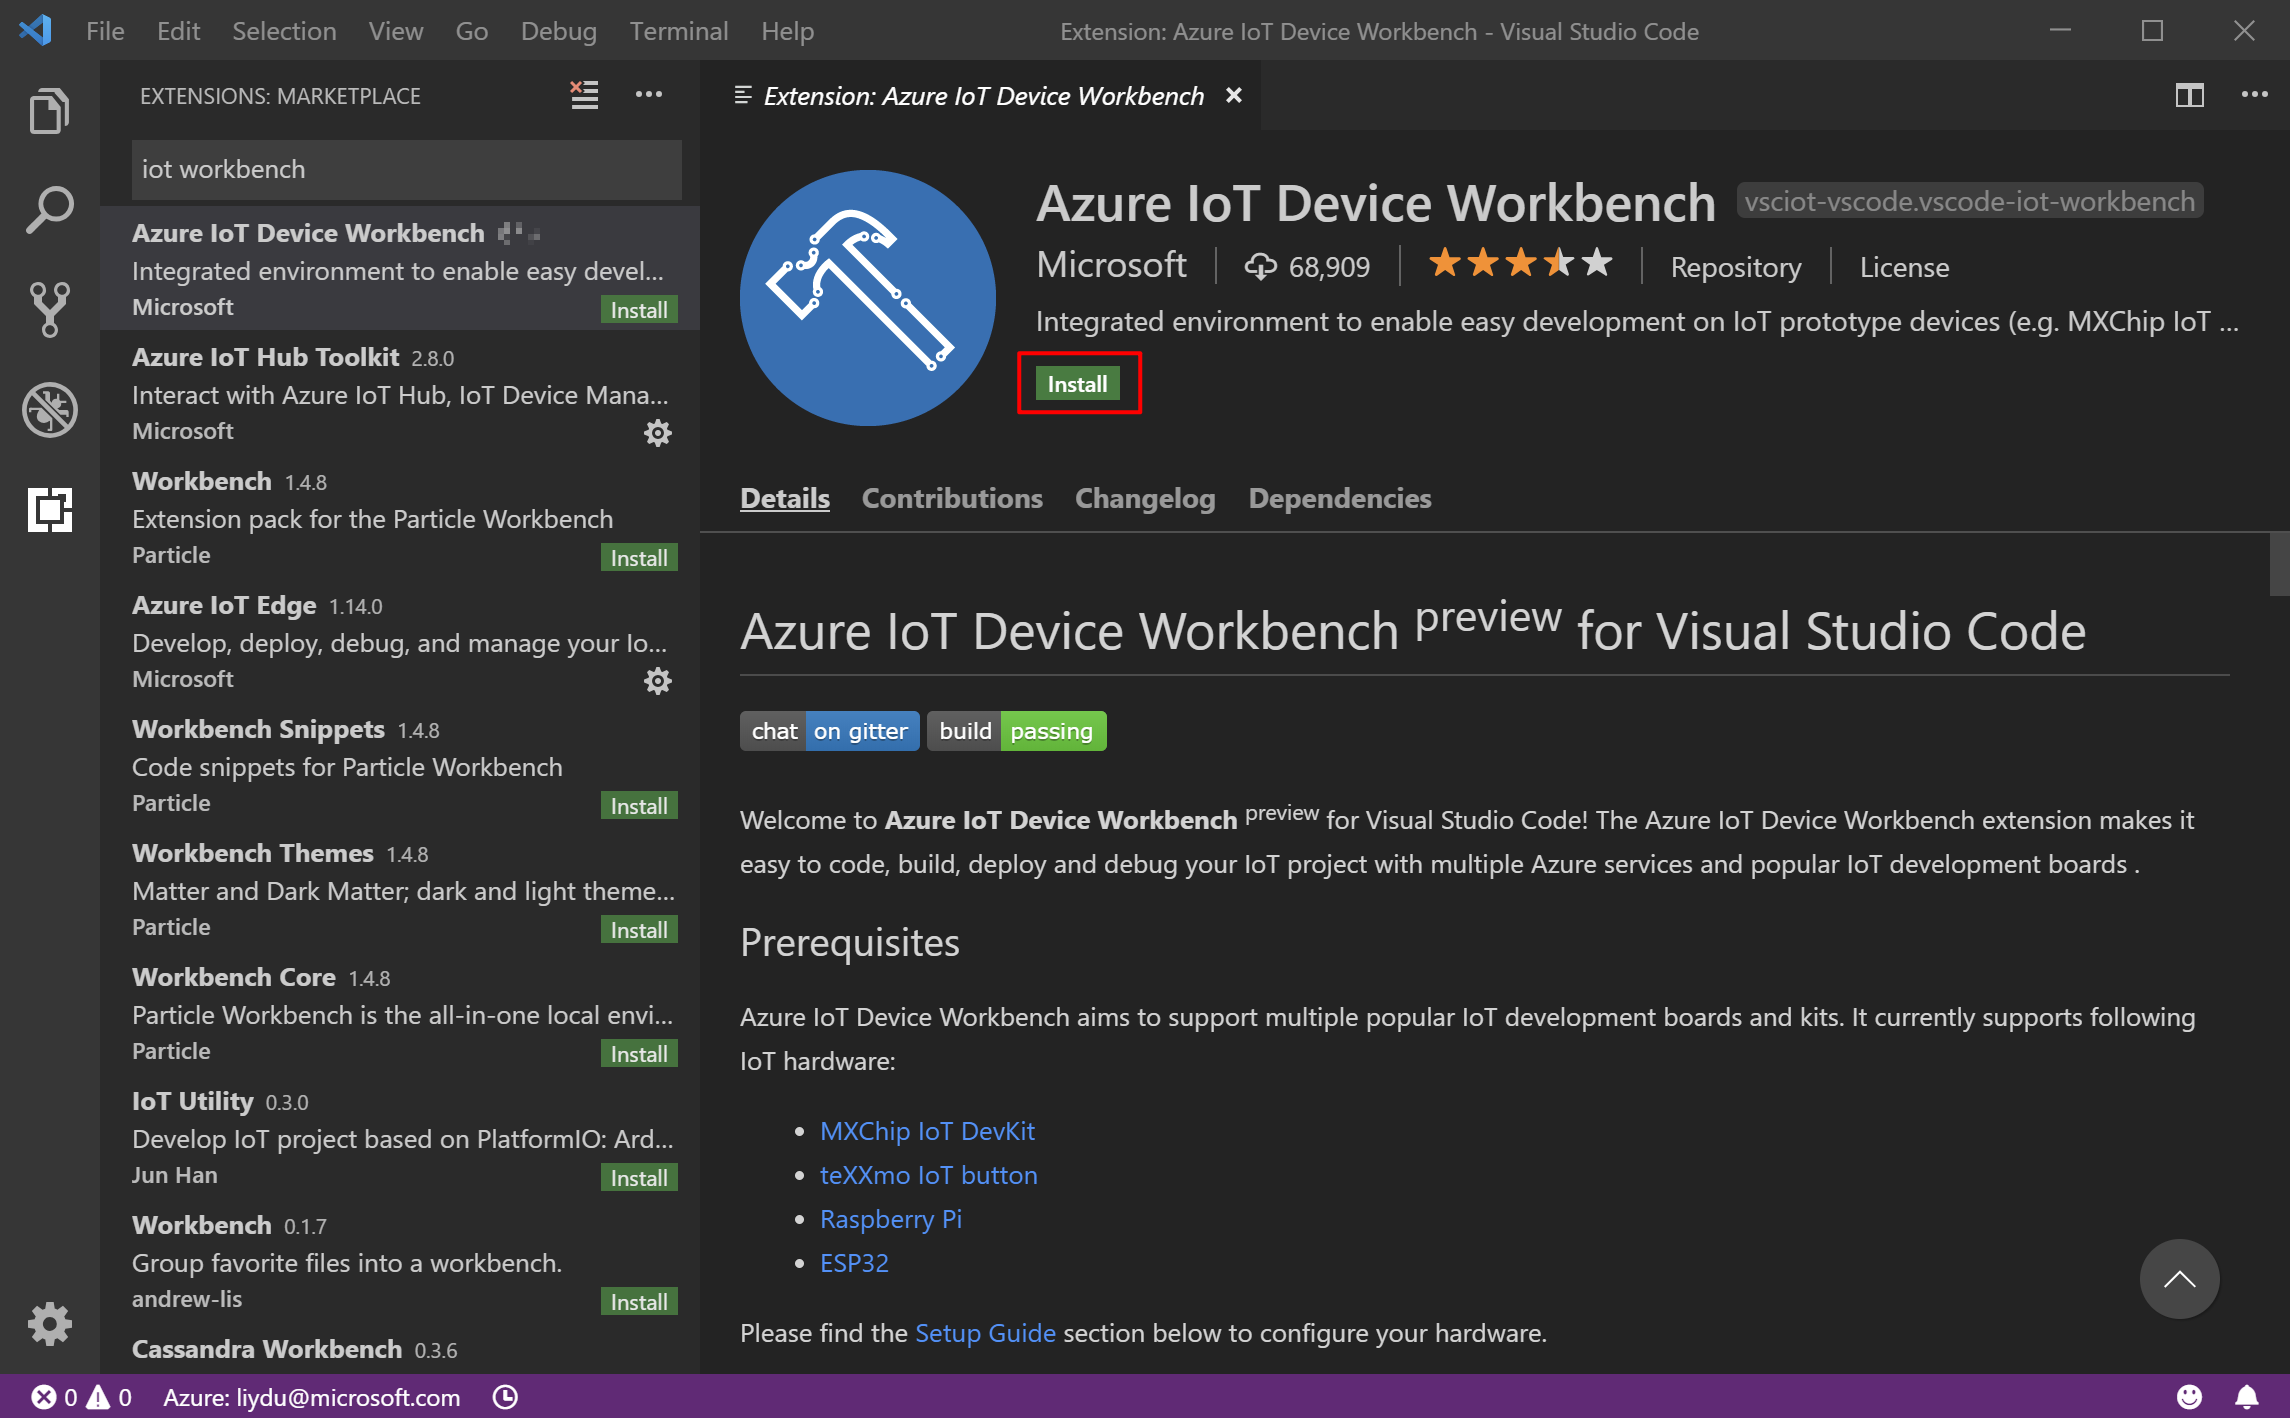Open the MXChip IoT DevKit link
The image size is (2290, 1418).
pos(926,1131)
